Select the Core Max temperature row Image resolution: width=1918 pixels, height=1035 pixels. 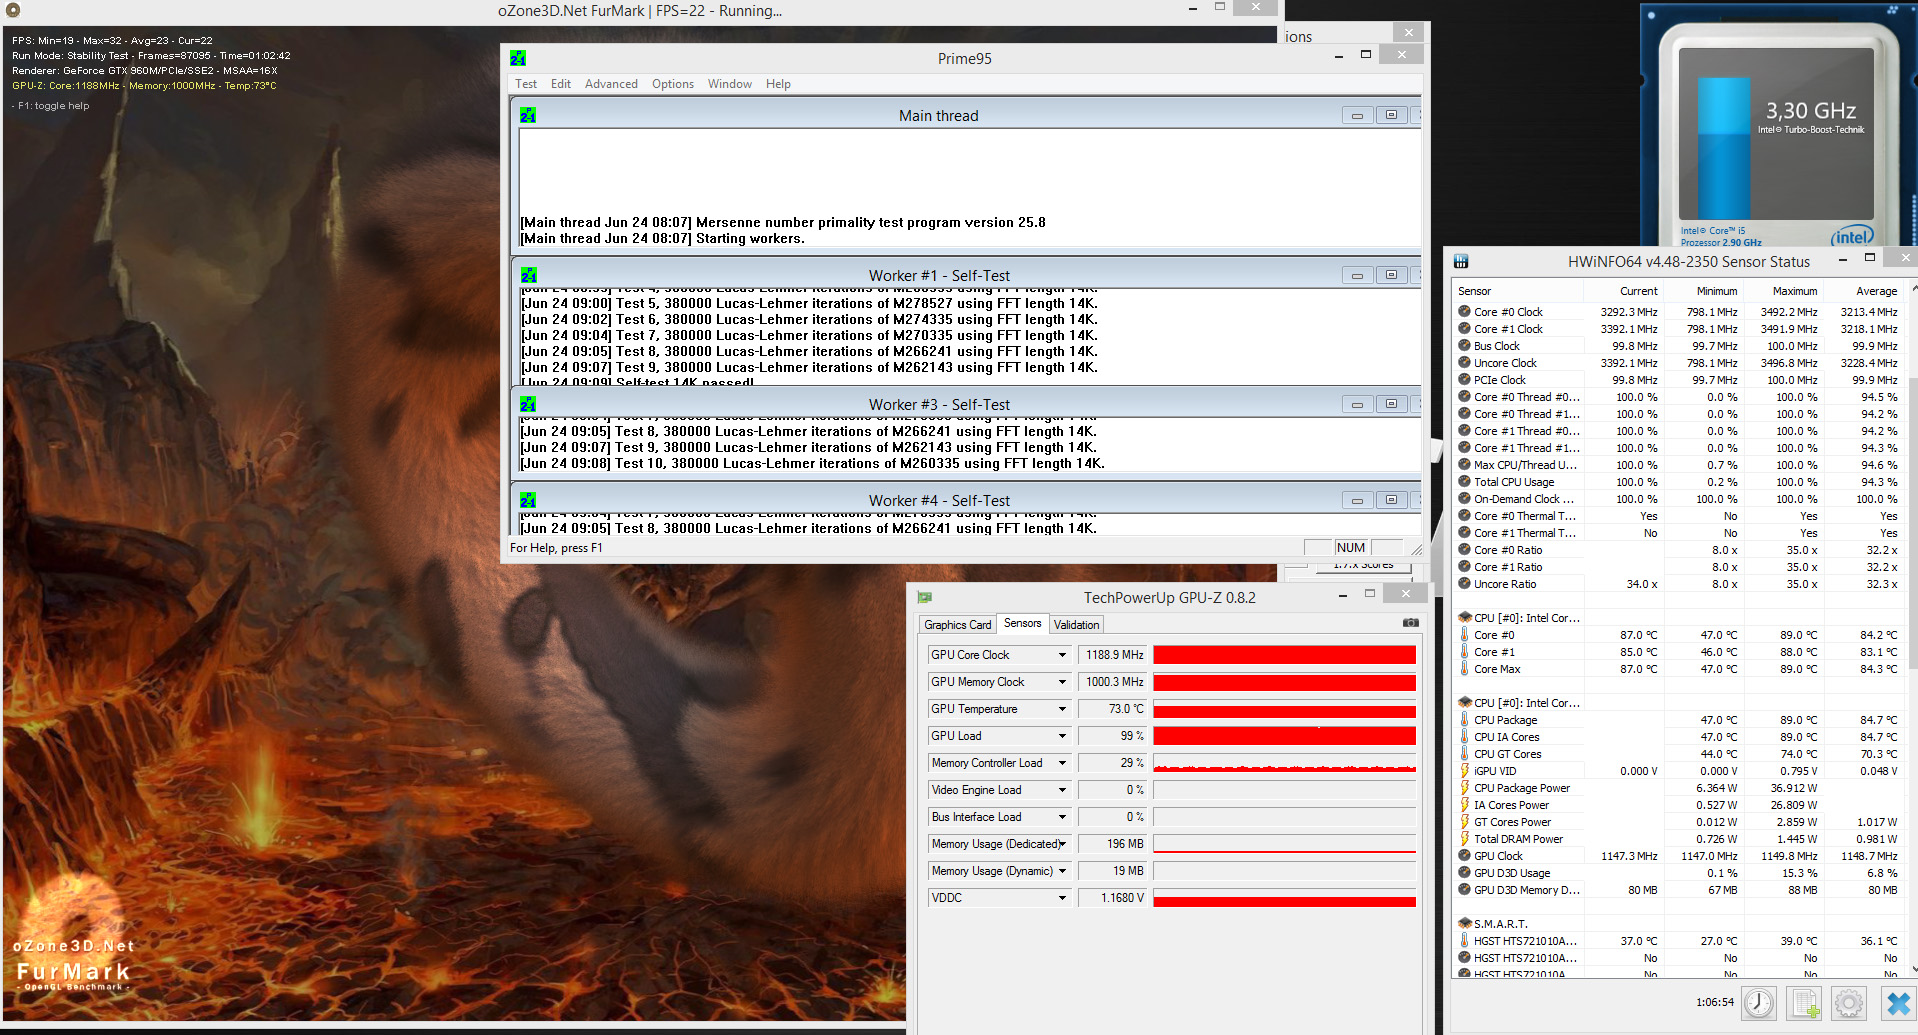point(1497,669)
